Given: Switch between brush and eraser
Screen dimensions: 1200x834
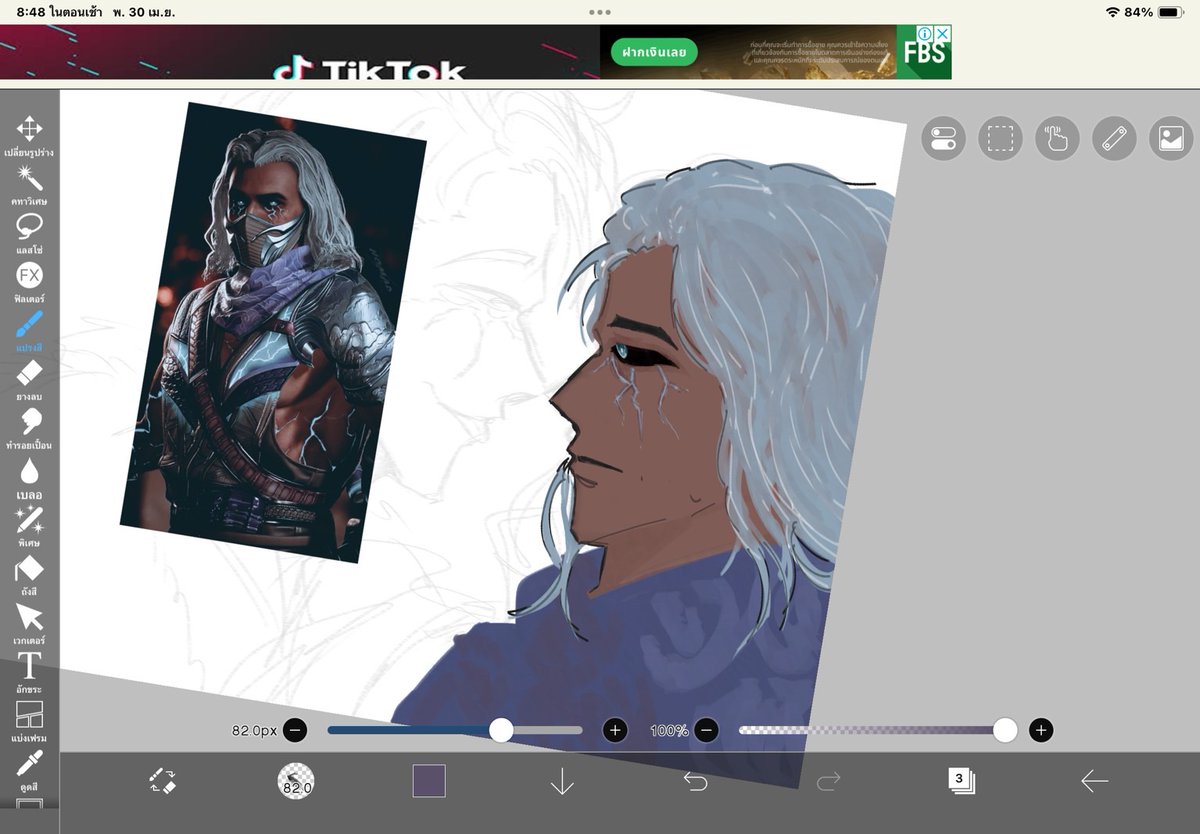Looking at the screenshot, I should [x=163, y=780].
